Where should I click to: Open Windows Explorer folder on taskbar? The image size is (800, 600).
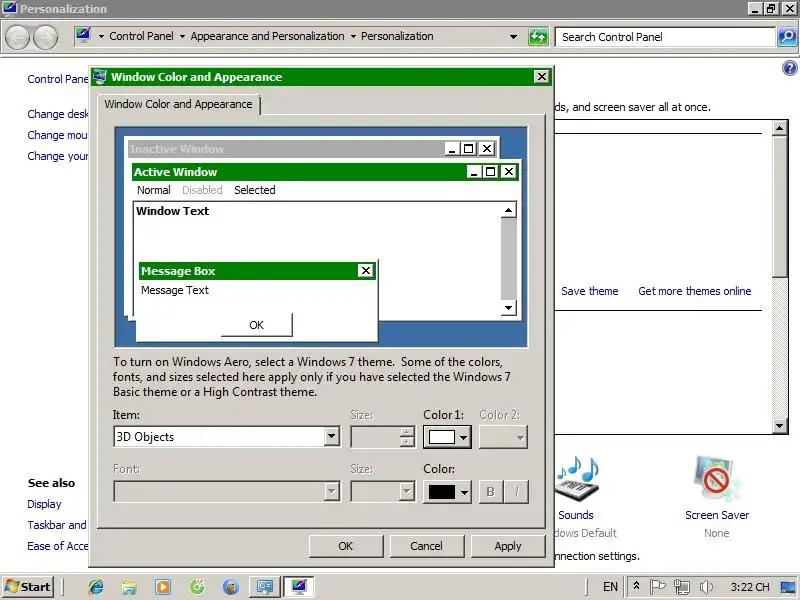(129, 587)
